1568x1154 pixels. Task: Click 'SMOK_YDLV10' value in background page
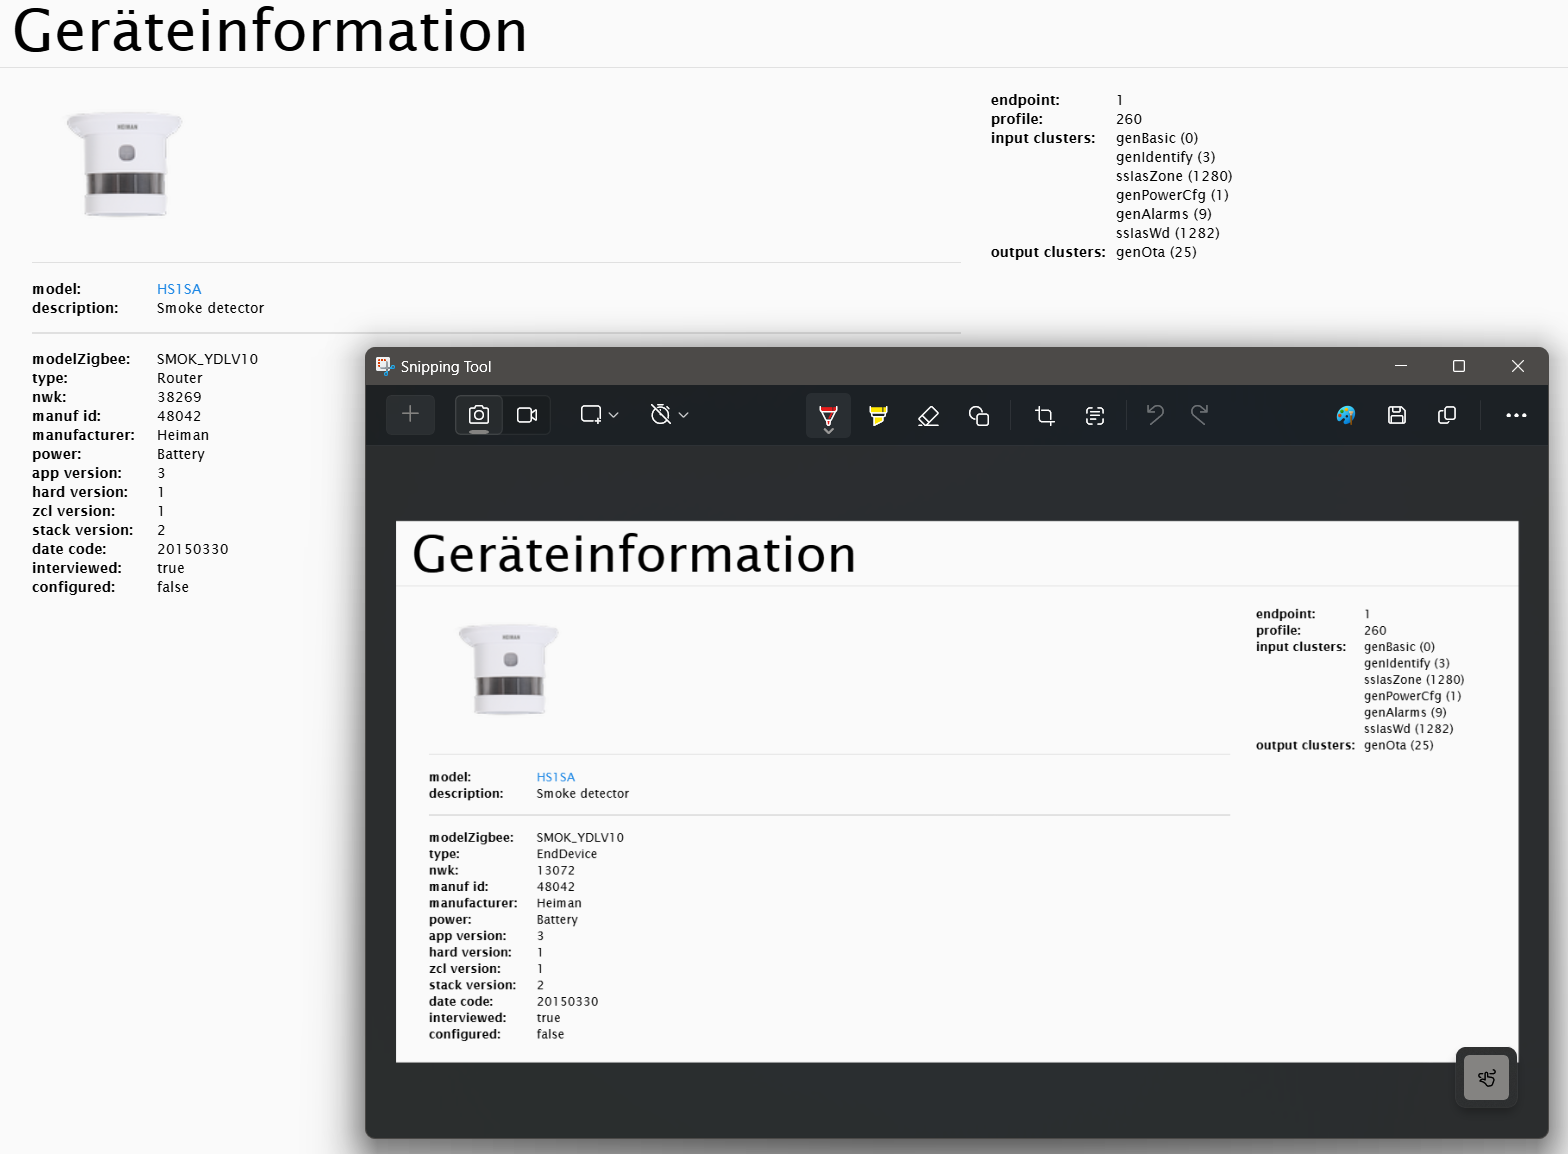[x=208, y=359]
